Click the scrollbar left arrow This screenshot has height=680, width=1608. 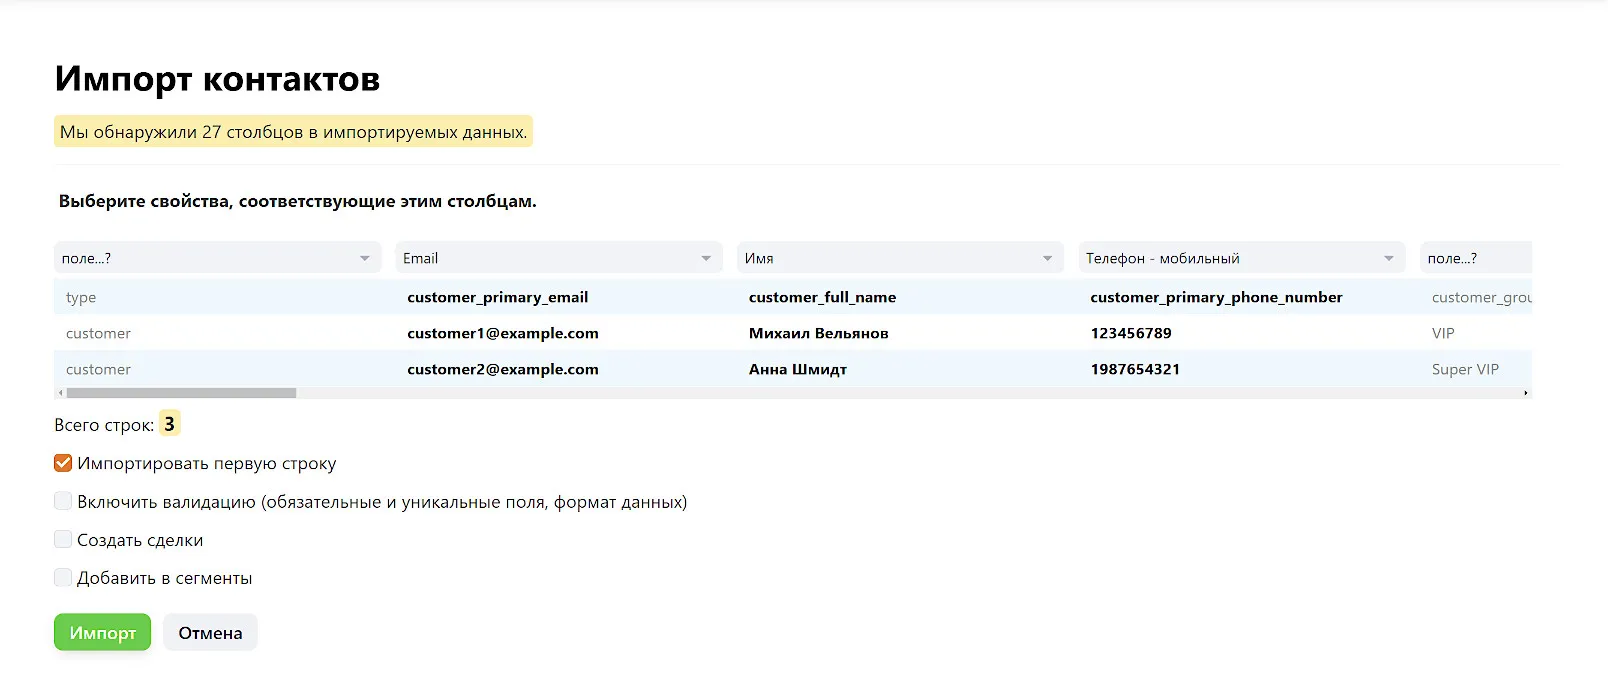tap(60, 393)
